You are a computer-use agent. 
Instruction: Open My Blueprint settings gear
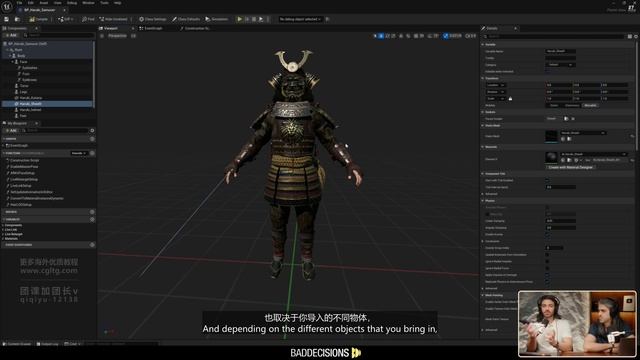[x=92, y=131]
